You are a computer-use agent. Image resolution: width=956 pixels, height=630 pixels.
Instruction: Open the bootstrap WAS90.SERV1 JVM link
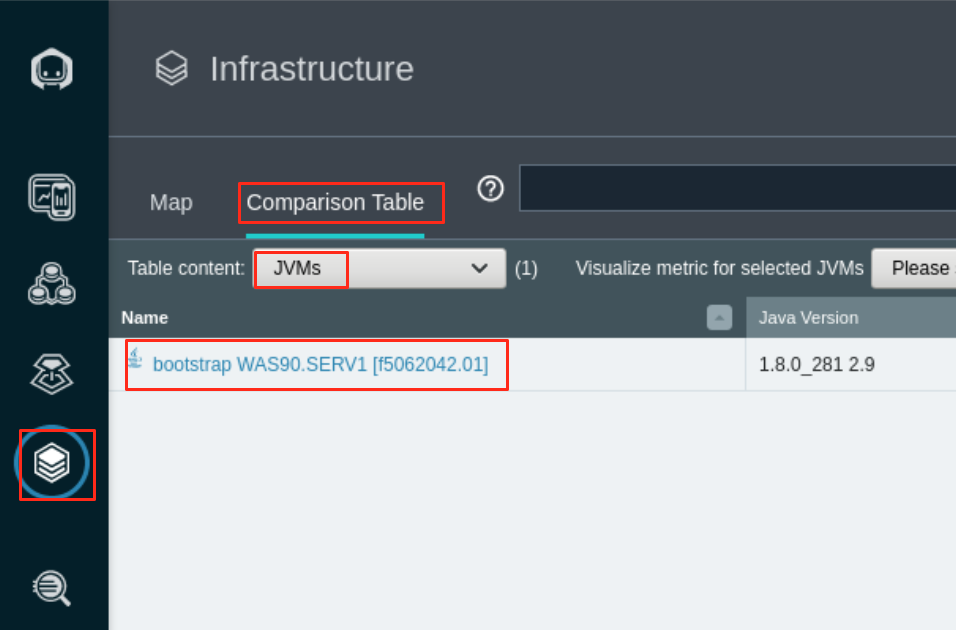coord(321,364)
